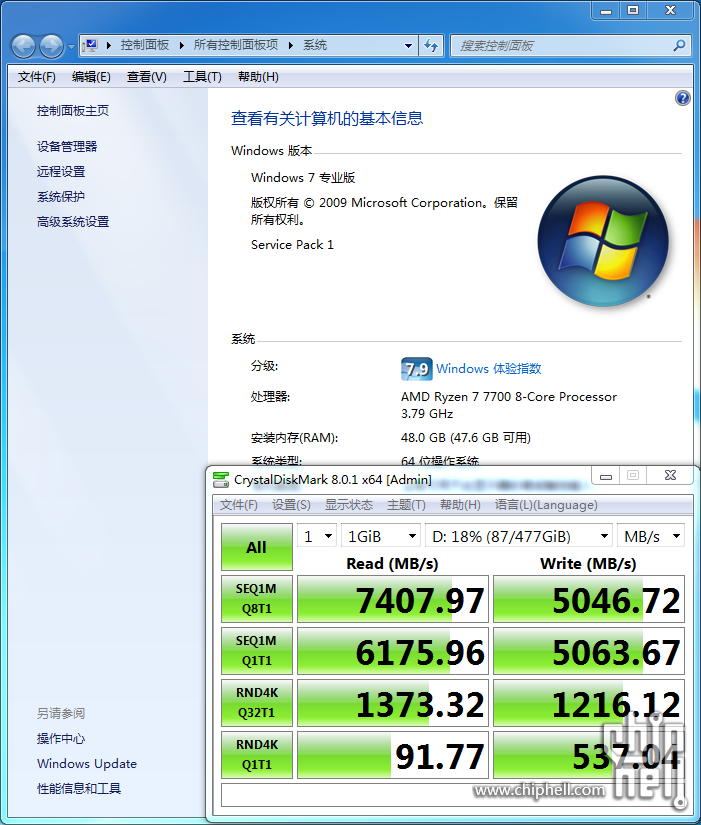Viewport: 701px width, 825px height.
Task: Click the 控制面板 breadcrumb segment
Action: click(145, 45)
